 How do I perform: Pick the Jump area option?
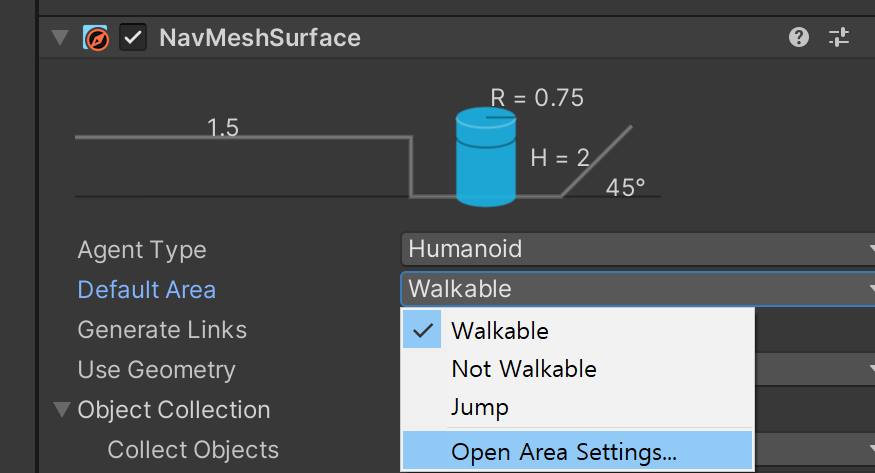point(480,407)
